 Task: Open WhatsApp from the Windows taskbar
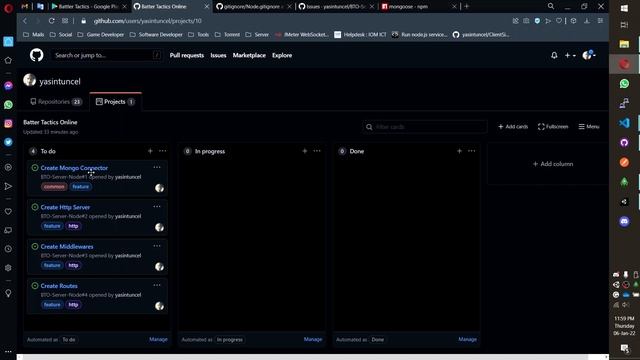tap(624, 84)
